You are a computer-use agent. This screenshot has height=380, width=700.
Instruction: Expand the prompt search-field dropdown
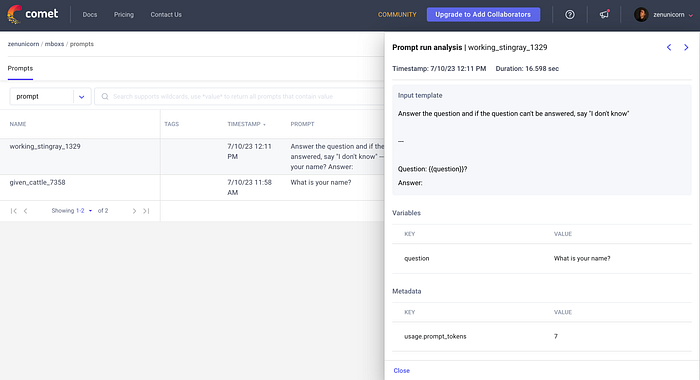pyautogui.click(x=81, y=96)
